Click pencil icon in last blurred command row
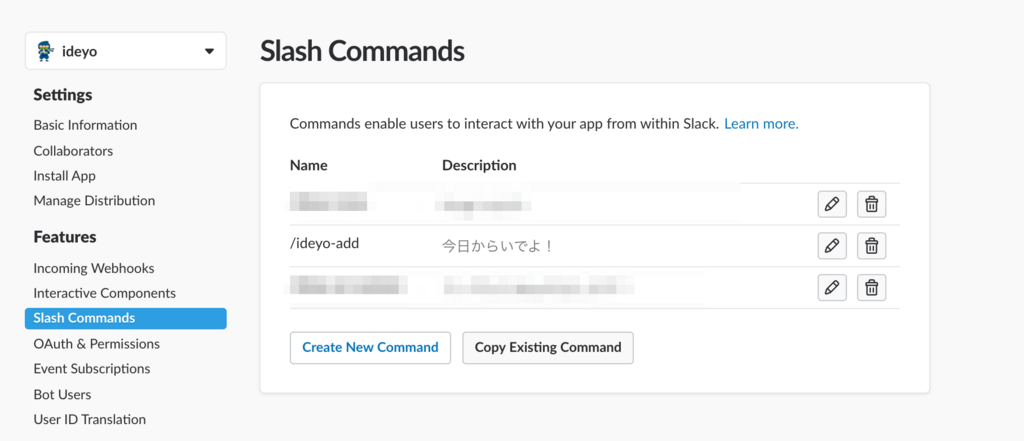The image size is (1024, 441). point(832,287)
